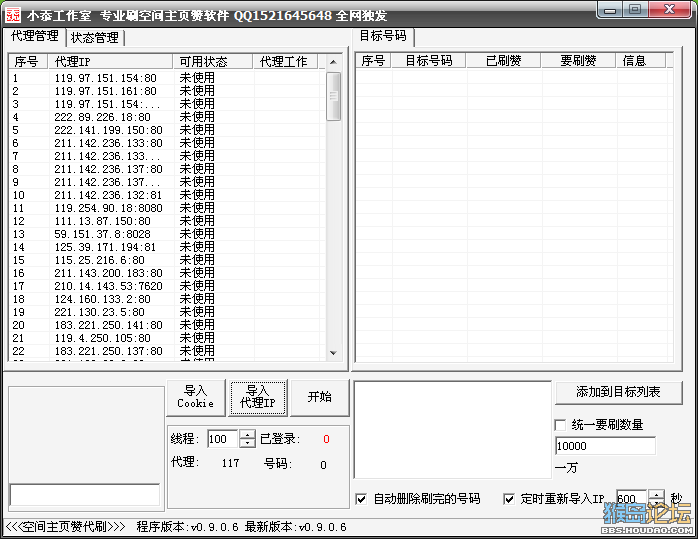Image resolution: width=698 pixels, height=539 pixels.
Task: Decrease thread count with the 线程 spinner down arrow
Action: 247,443
